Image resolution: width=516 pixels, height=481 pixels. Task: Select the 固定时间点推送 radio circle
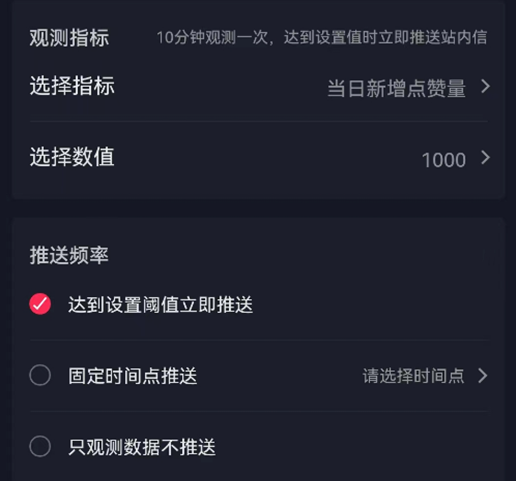[40, 375]
